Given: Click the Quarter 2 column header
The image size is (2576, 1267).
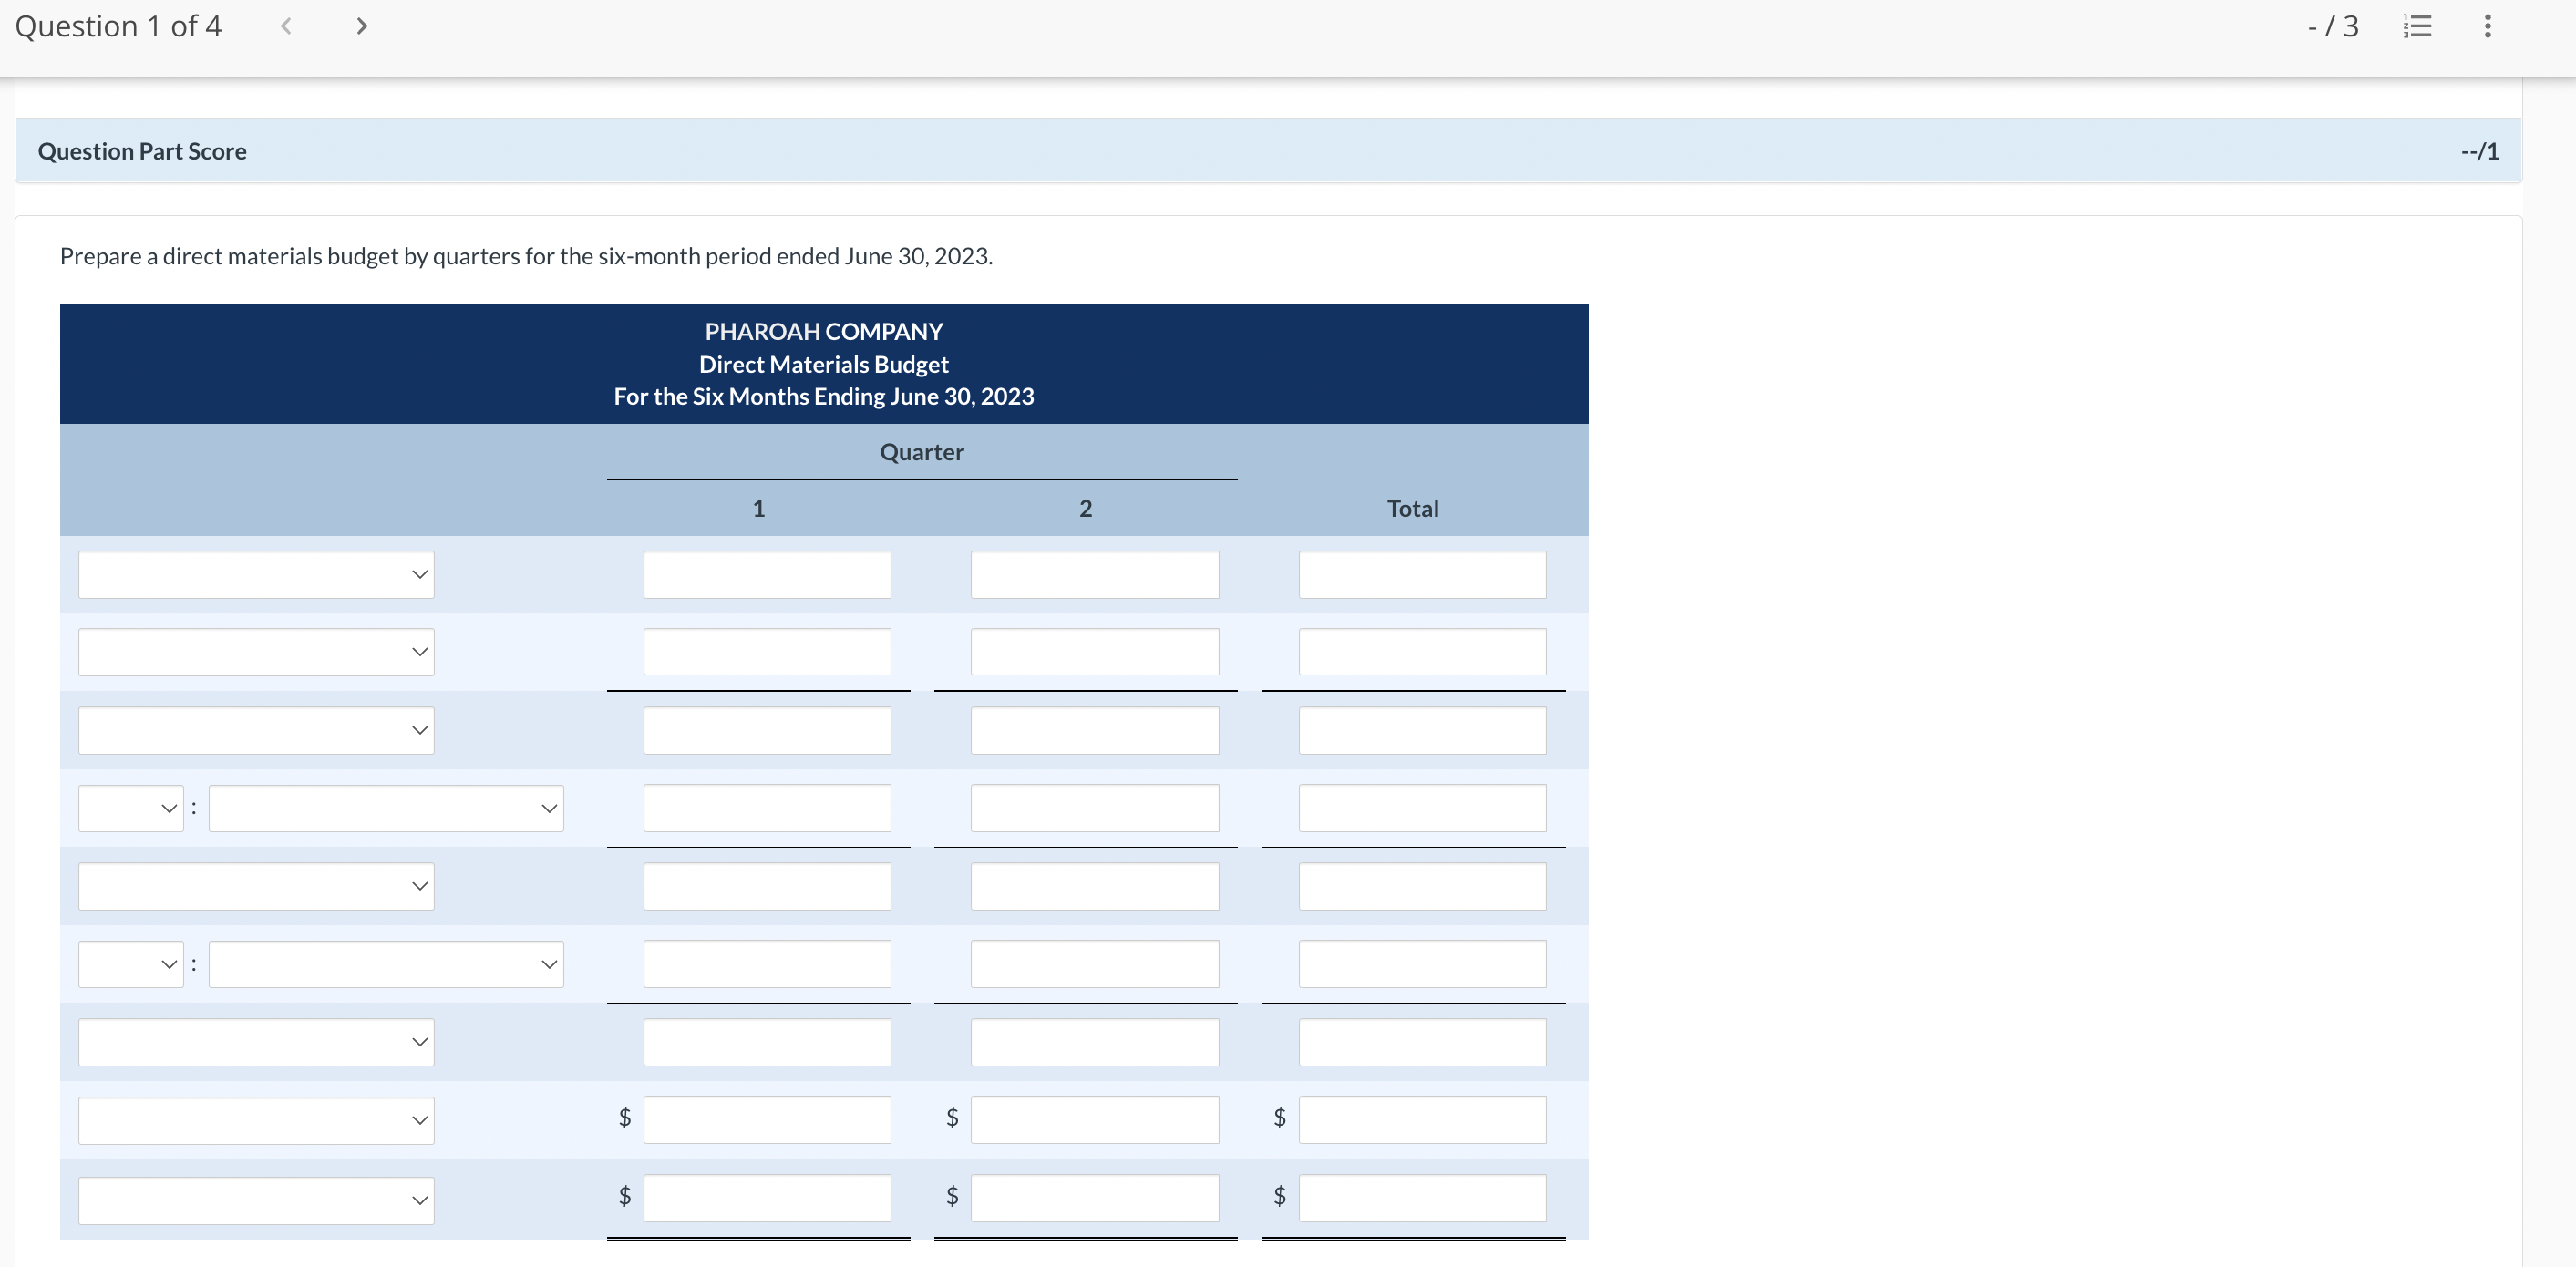Looking at the screenshot, I should click(x=1085, y=508).
